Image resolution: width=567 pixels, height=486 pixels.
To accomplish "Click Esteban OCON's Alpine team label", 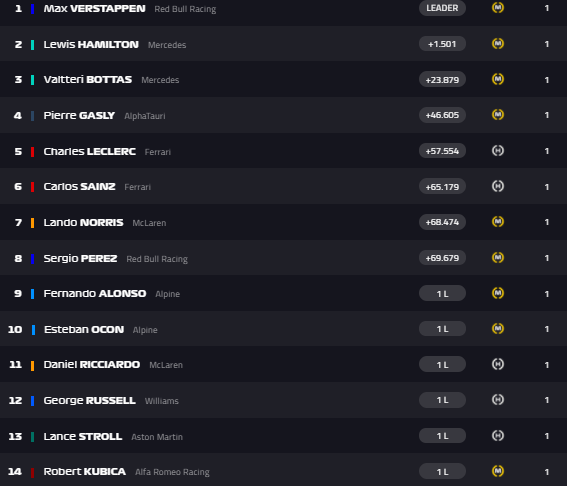I will point(145,330).
